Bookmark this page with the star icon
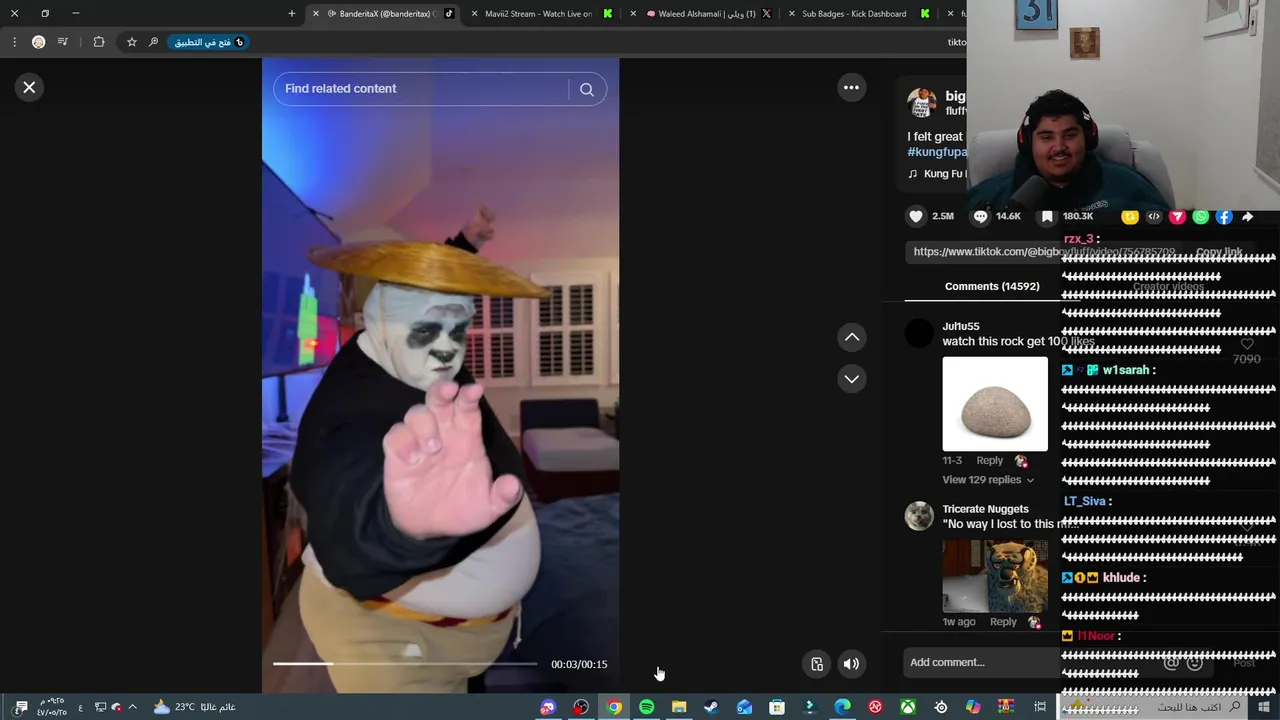1280x720 pixels. click(x=131, y=42)
